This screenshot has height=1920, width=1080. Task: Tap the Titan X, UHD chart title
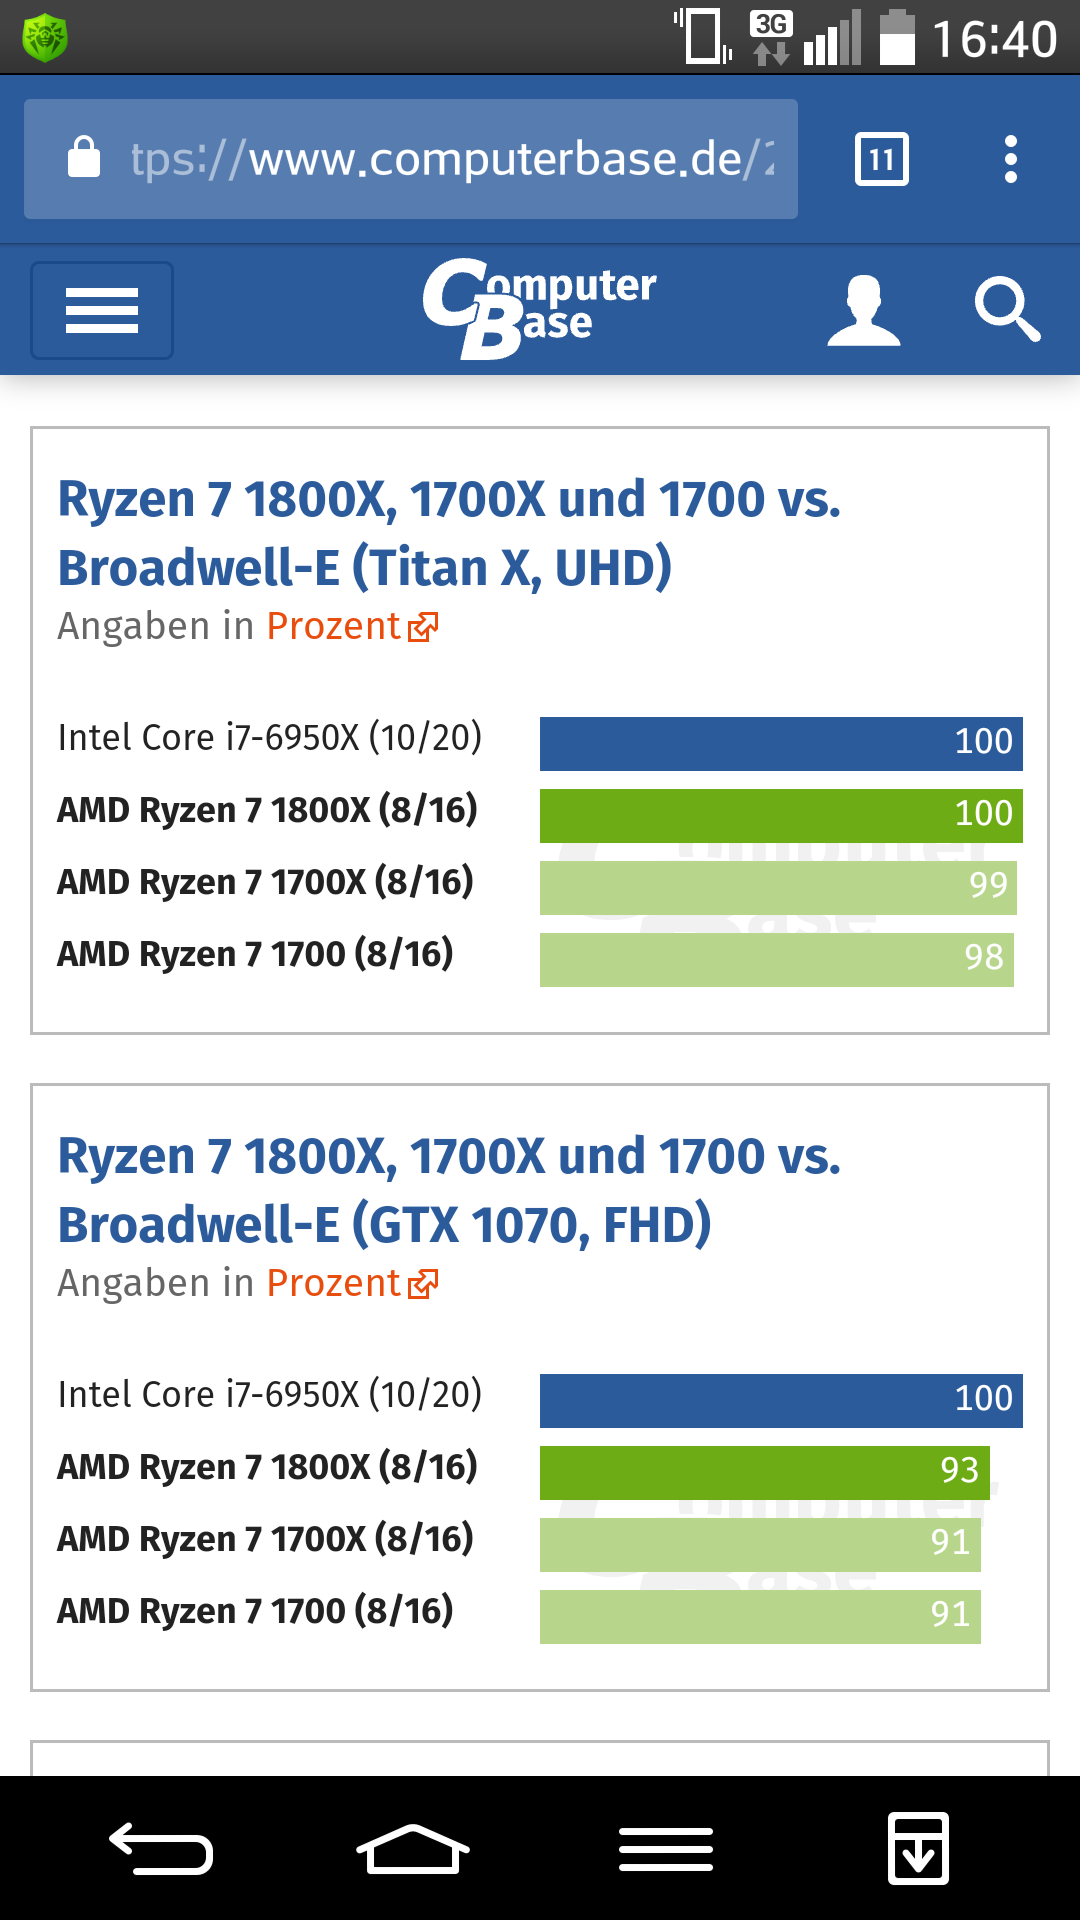(x=450, y=533)
